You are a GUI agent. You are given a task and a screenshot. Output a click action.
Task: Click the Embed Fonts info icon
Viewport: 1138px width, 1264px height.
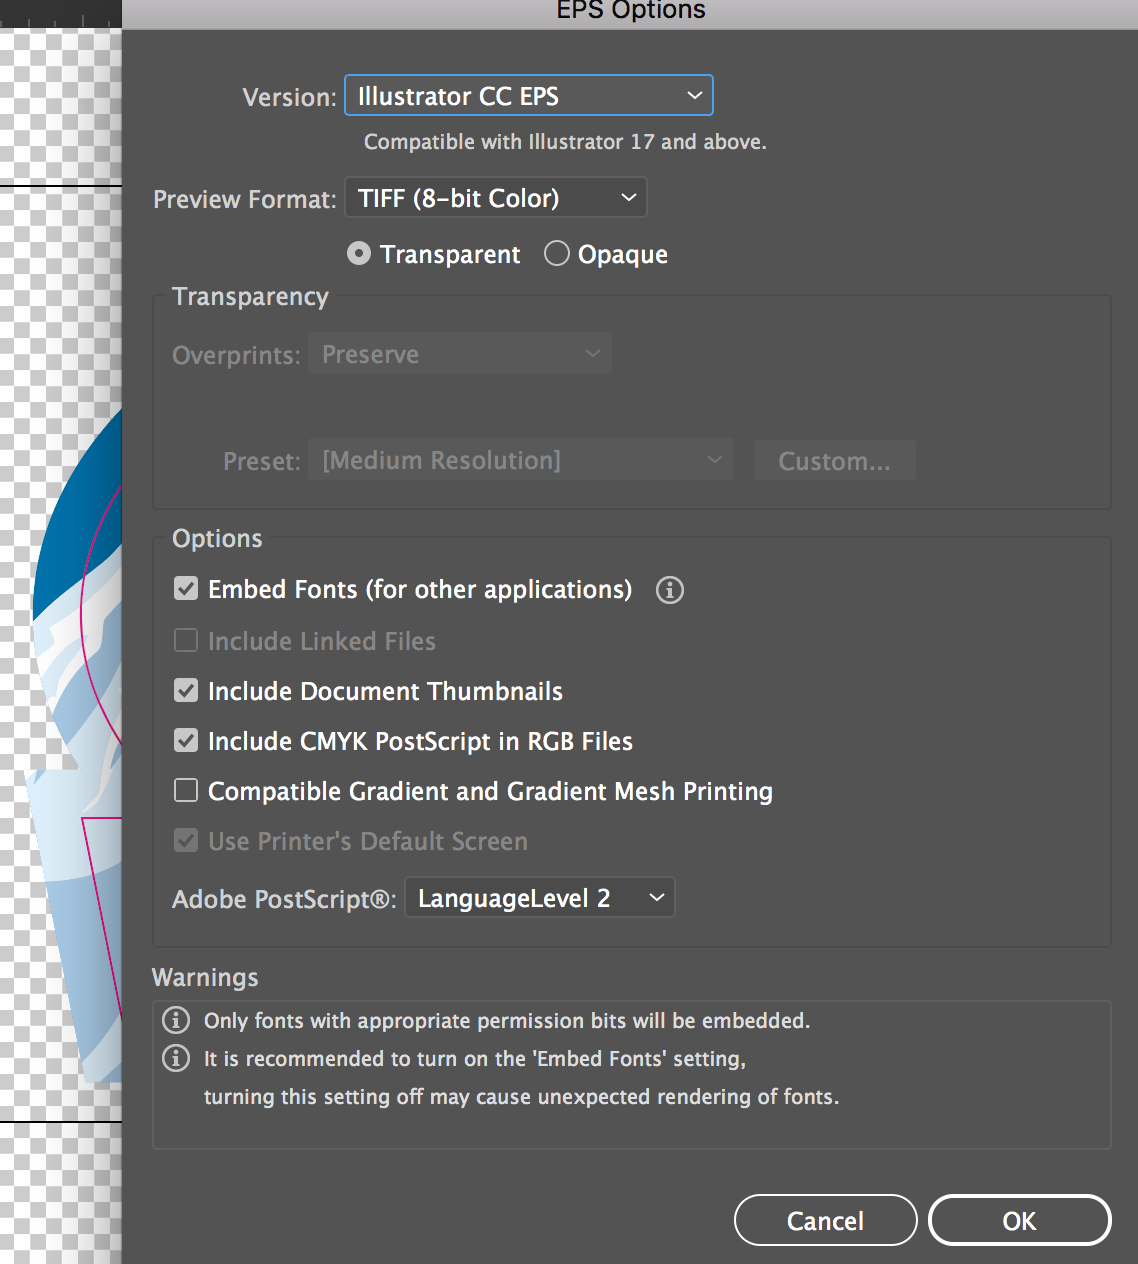coord(670,590)
